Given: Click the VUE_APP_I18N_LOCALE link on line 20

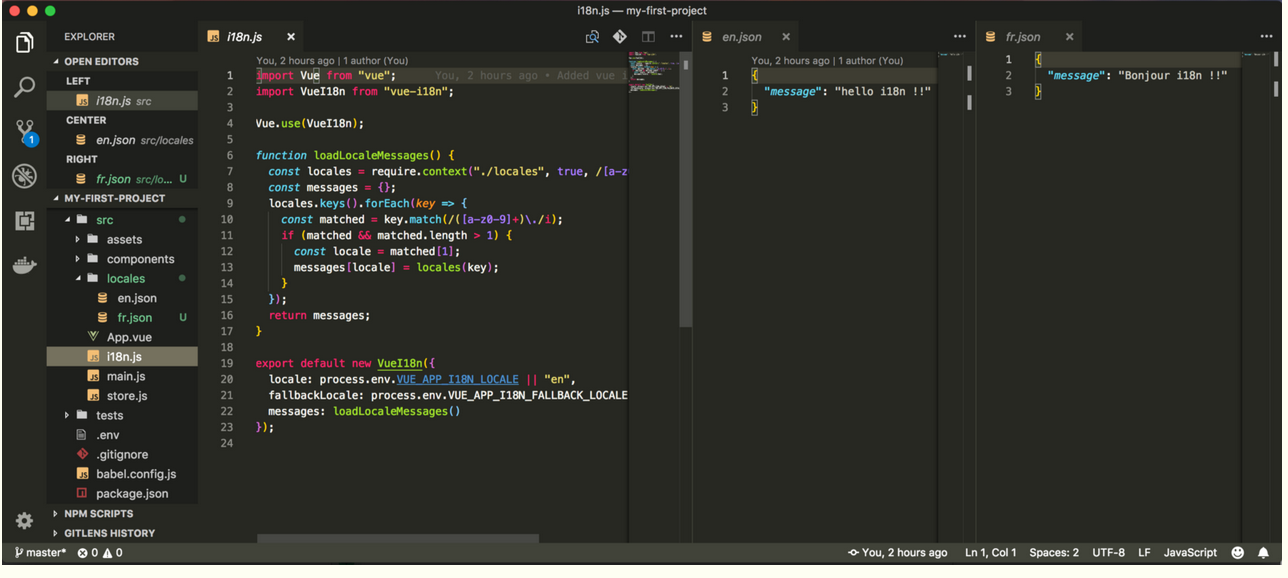Looking at the screenshot, I should click(458, 380).
